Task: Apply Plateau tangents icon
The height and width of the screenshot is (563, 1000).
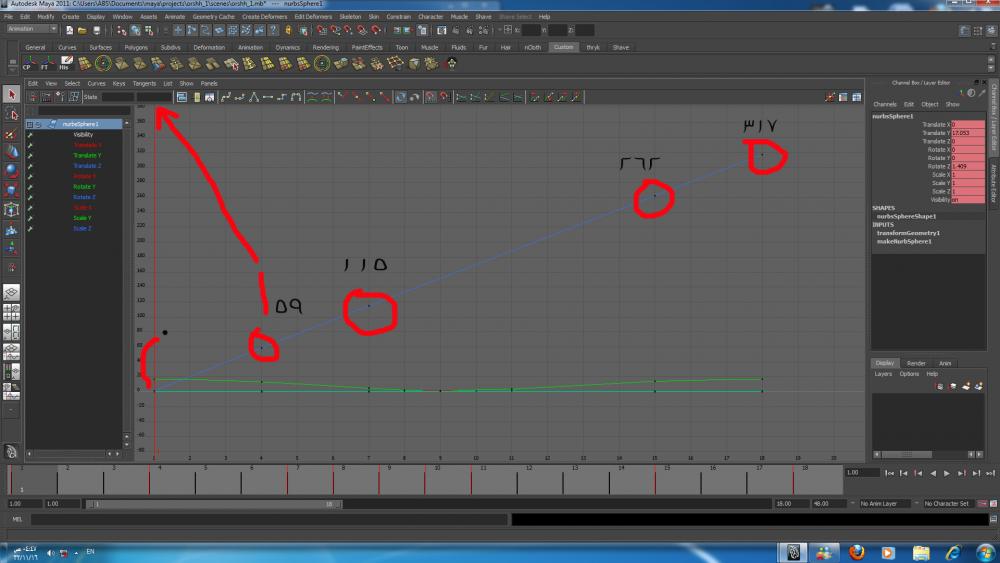Action: pos(295,97)
